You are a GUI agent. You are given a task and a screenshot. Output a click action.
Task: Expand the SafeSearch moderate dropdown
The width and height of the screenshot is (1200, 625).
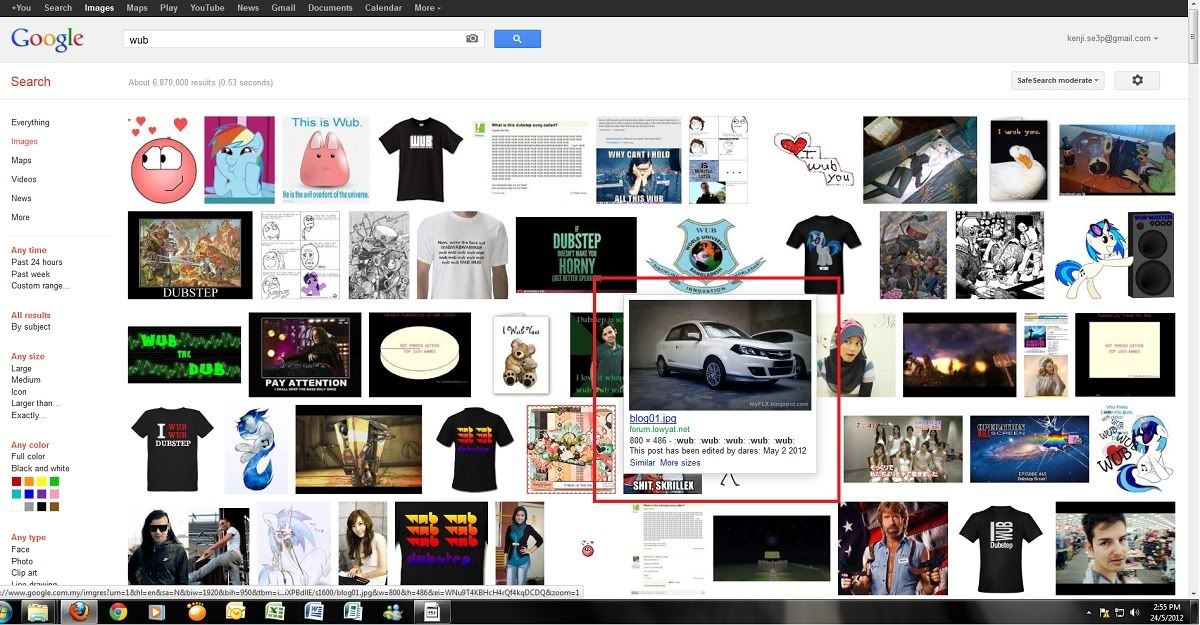1058,81
